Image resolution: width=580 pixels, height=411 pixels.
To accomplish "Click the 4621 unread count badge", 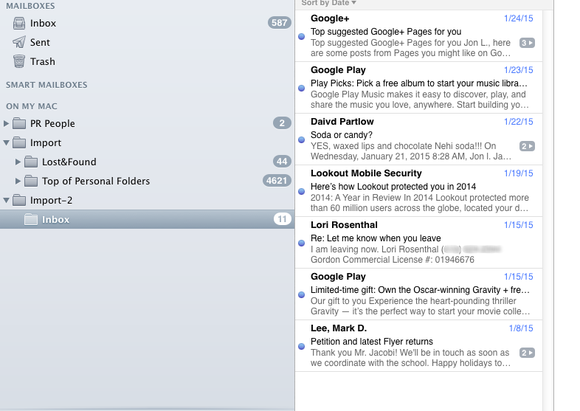I will pyautogui.click(x=277, y=181).
